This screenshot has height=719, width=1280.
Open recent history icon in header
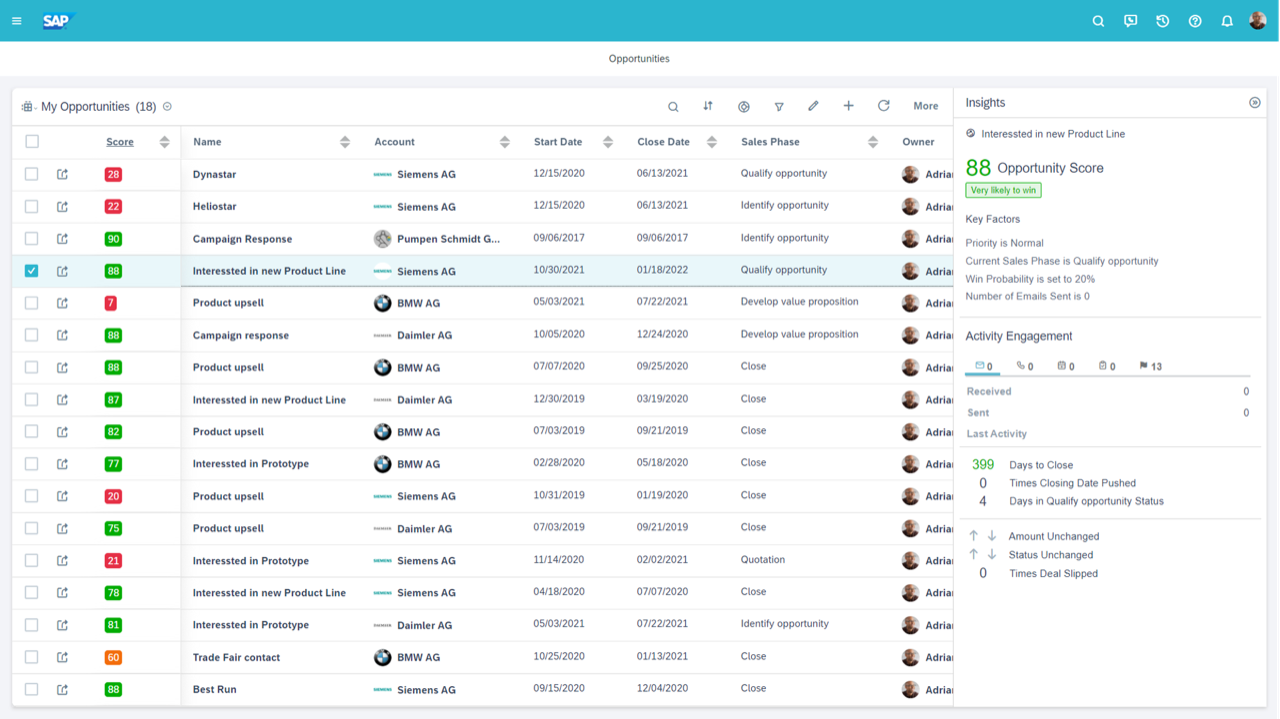[x=1162, y=21]
